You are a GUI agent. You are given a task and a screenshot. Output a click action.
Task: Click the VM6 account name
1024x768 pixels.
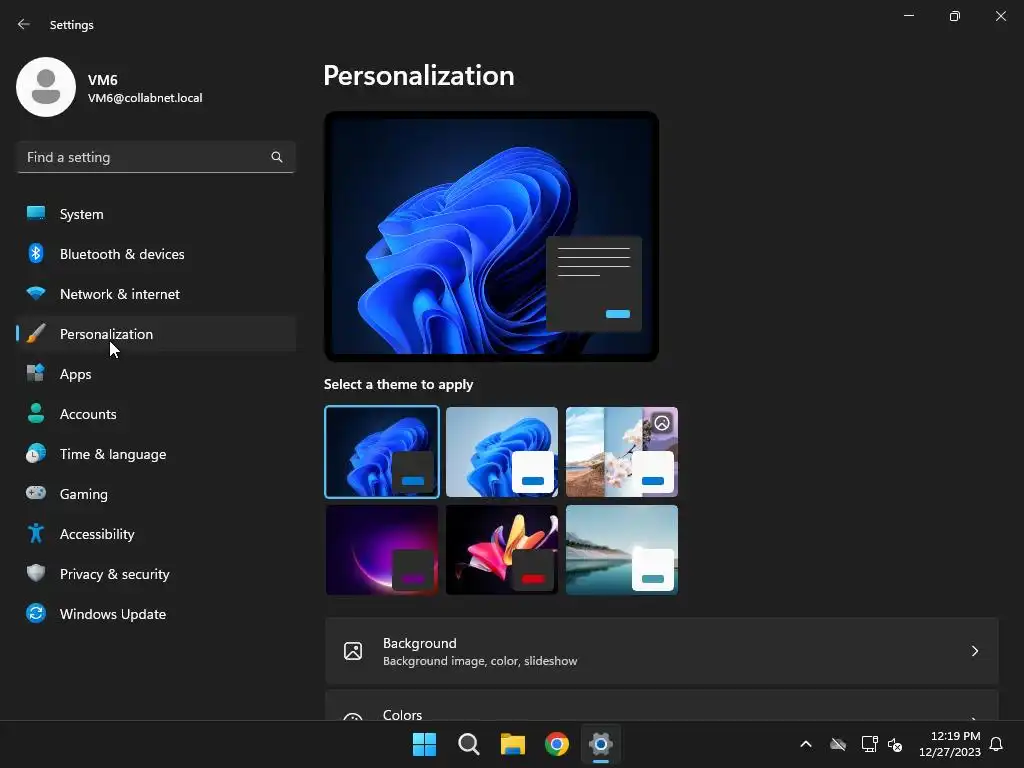[x=103, y=80]
